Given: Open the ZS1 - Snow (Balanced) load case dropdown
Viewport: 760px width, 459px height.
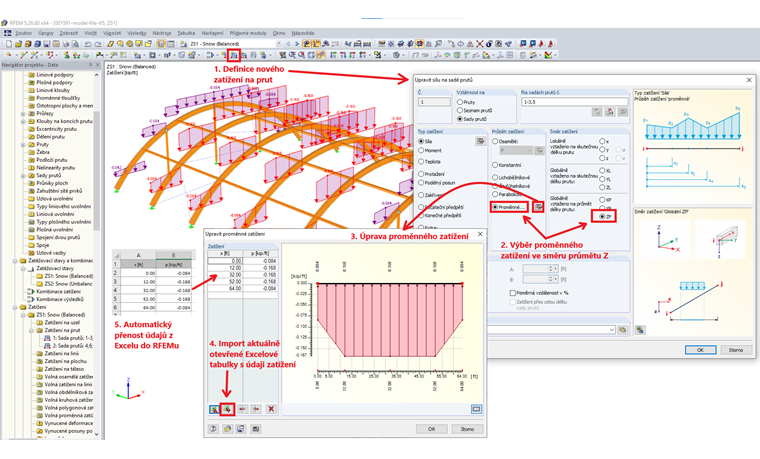Looking at the screenshot, I should click(x=279, y=44).
